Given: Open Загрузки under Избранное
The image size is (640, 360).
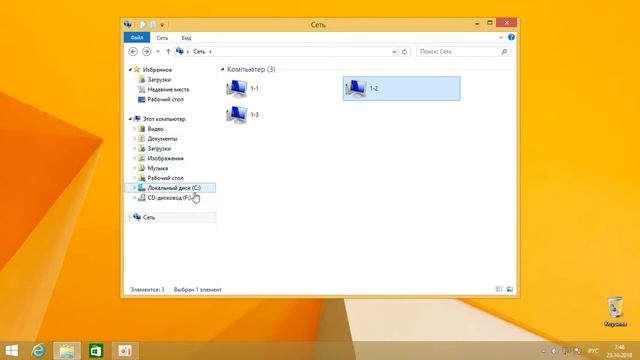Looking at the screenshot, I should click(x=159, y=80).
